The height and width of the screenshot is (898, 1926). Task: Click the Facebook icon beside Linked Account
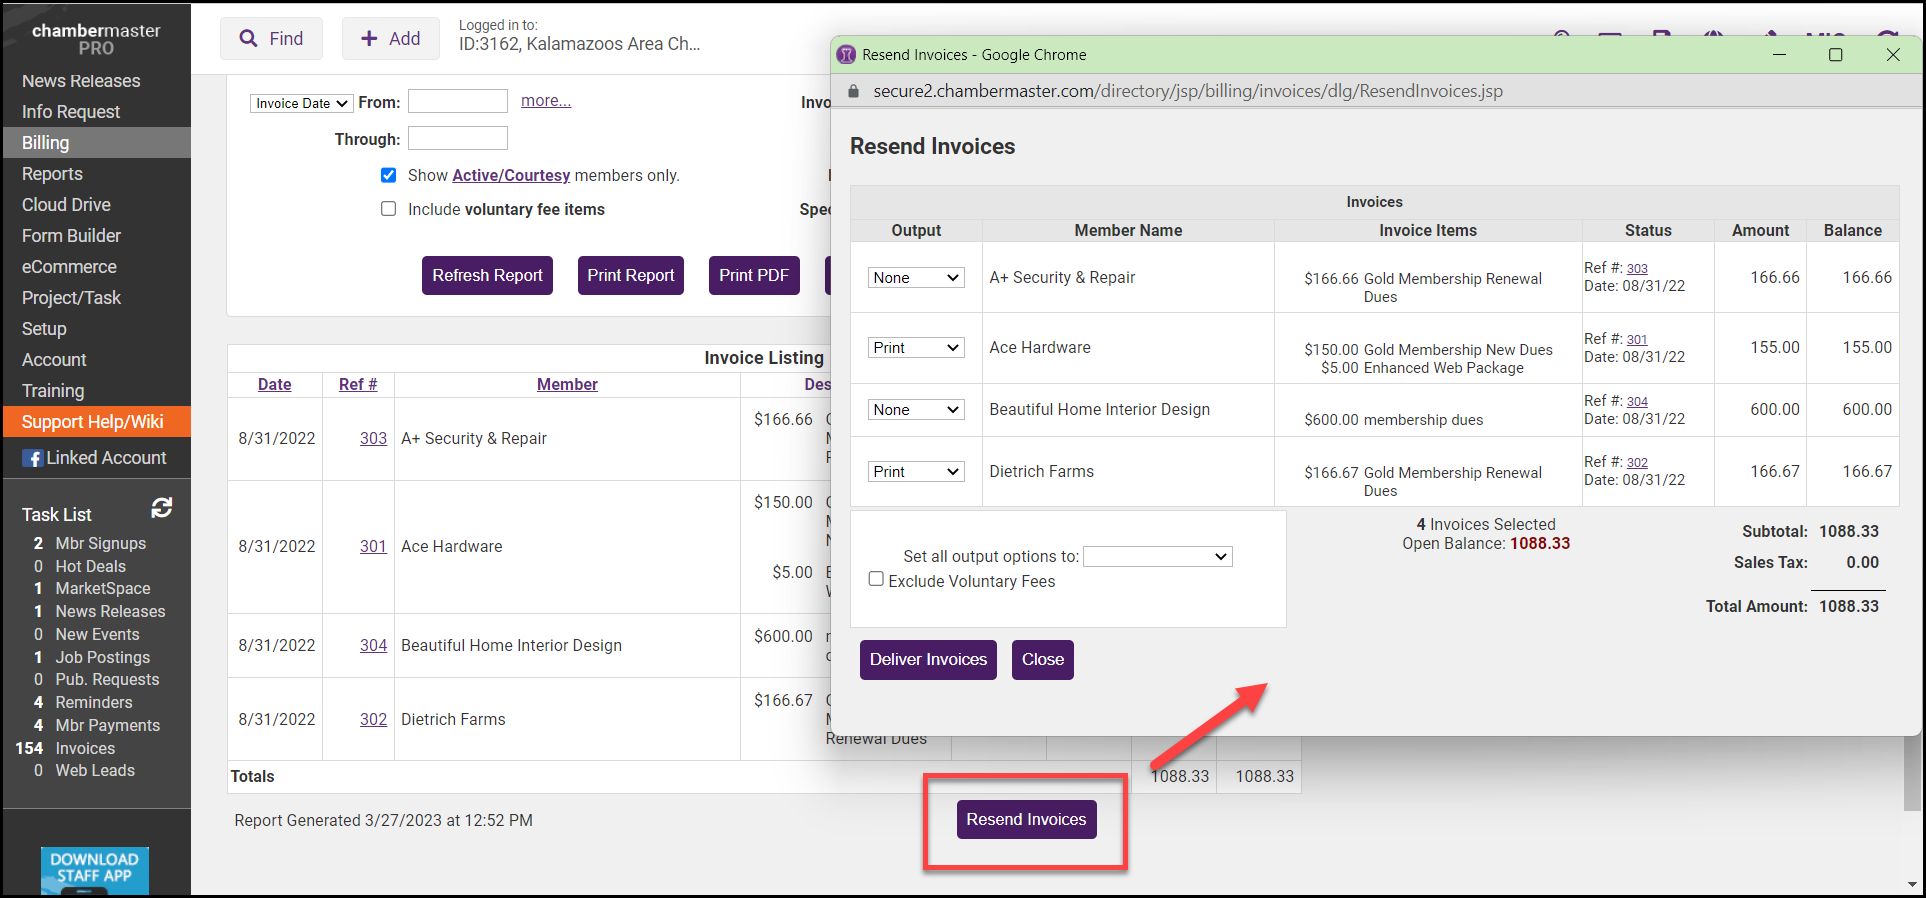(x=33, y=458)
